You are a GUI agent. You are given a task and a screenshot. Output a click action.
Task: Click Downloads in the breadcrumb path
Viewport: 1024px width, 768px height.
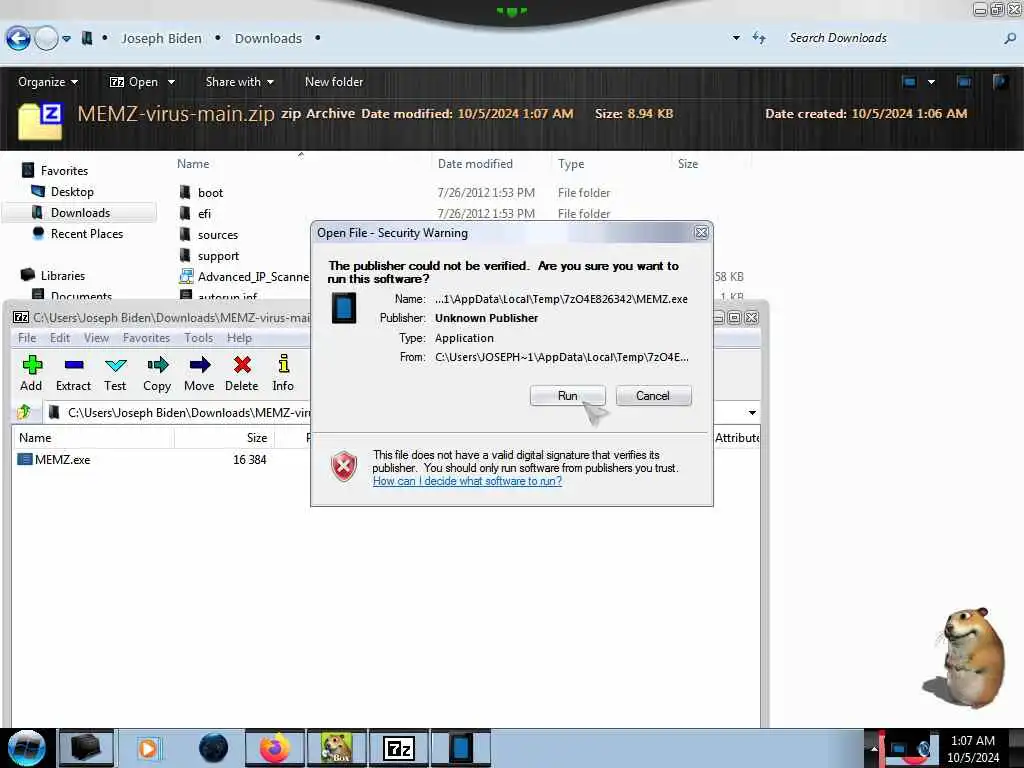point(268,39)
